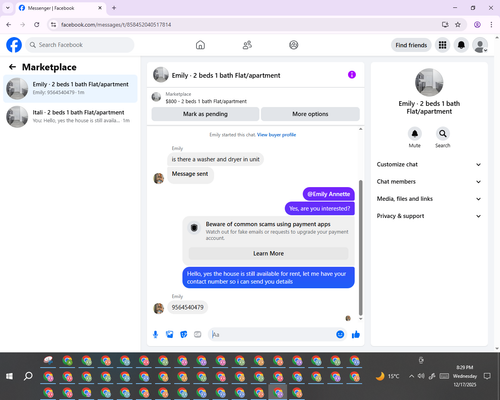Click the Search Facebook field
The width and height of the screenshot is (500, 400).
point(80,45)
